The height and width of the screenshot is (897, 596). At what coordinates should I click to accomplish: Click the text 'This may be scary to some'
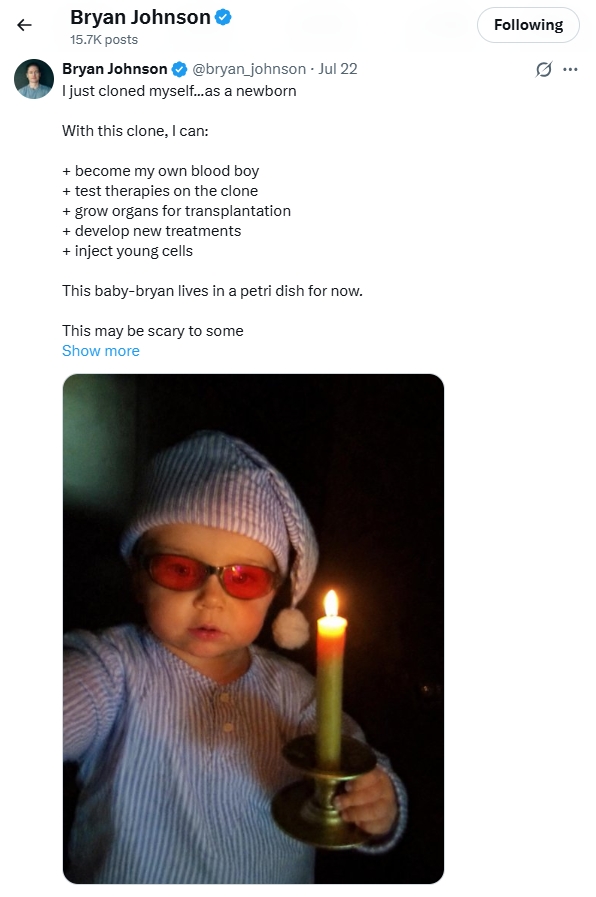(x=153, y=331)
